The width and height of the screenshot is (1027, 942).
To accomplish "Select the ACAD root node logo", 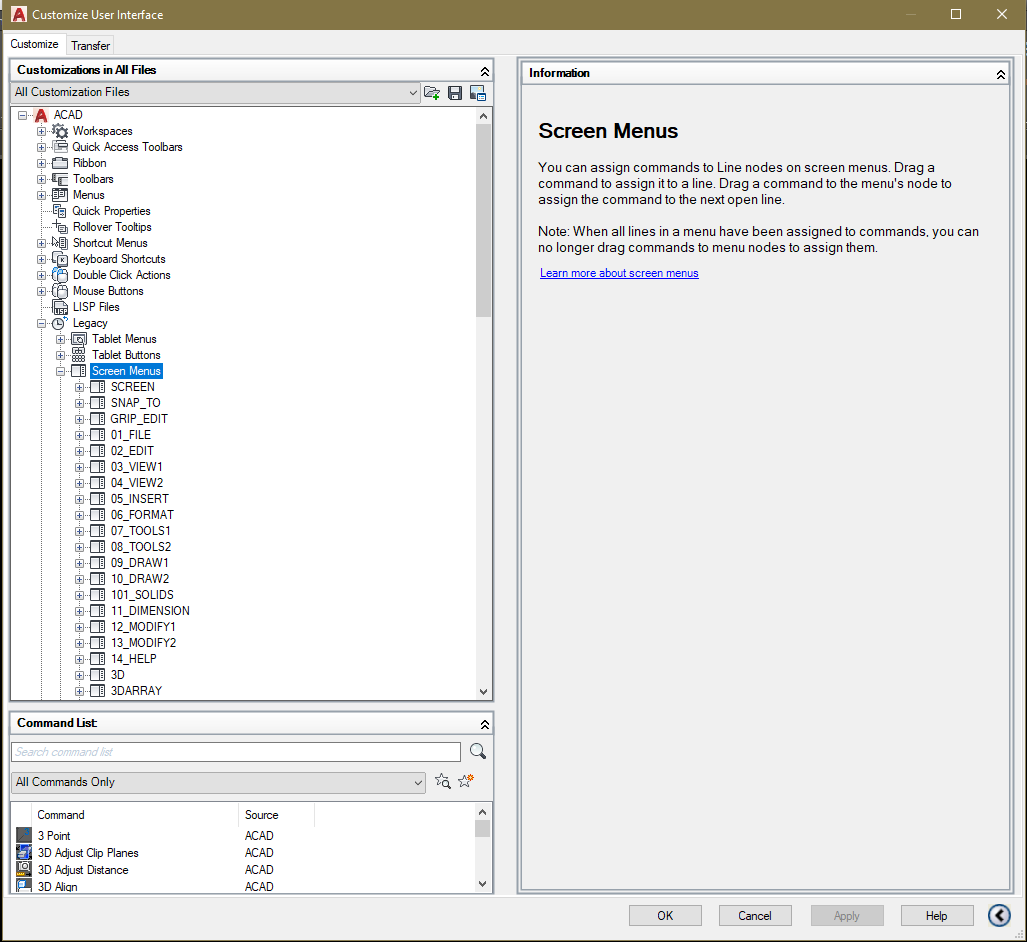I will click(41, 114).
